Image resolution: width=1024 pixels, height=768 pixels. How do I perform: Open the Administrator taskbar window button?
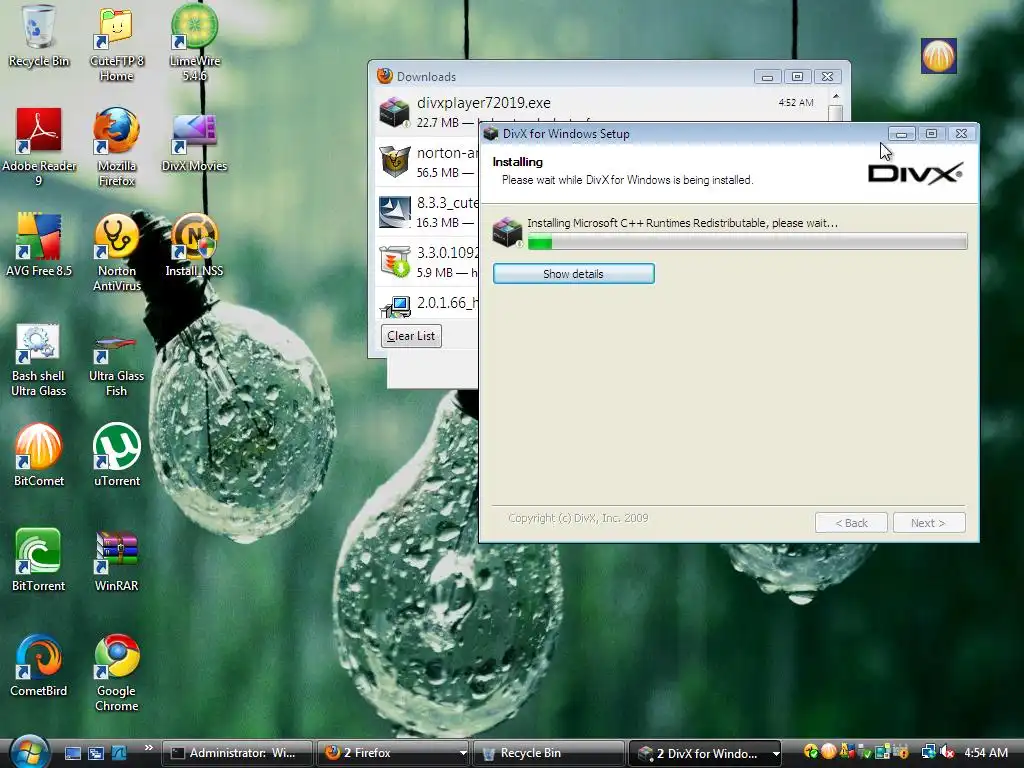tap(236, 753)
